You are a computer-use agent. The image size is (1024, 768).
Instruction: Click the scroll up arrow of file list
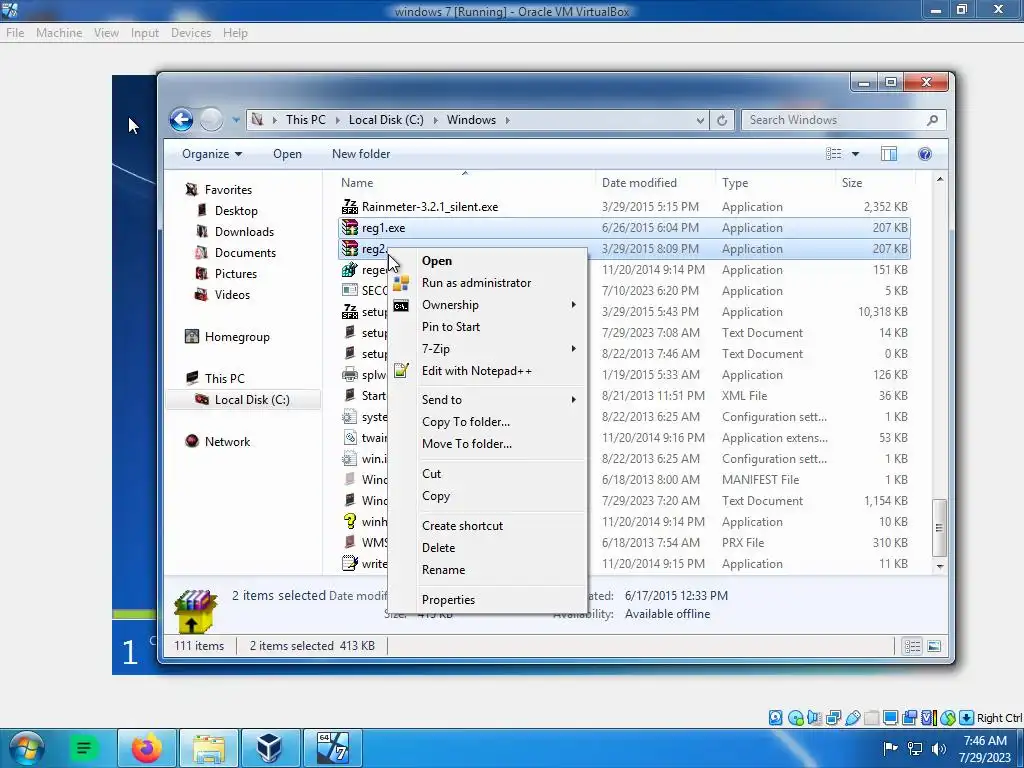[x=940, y=180]
